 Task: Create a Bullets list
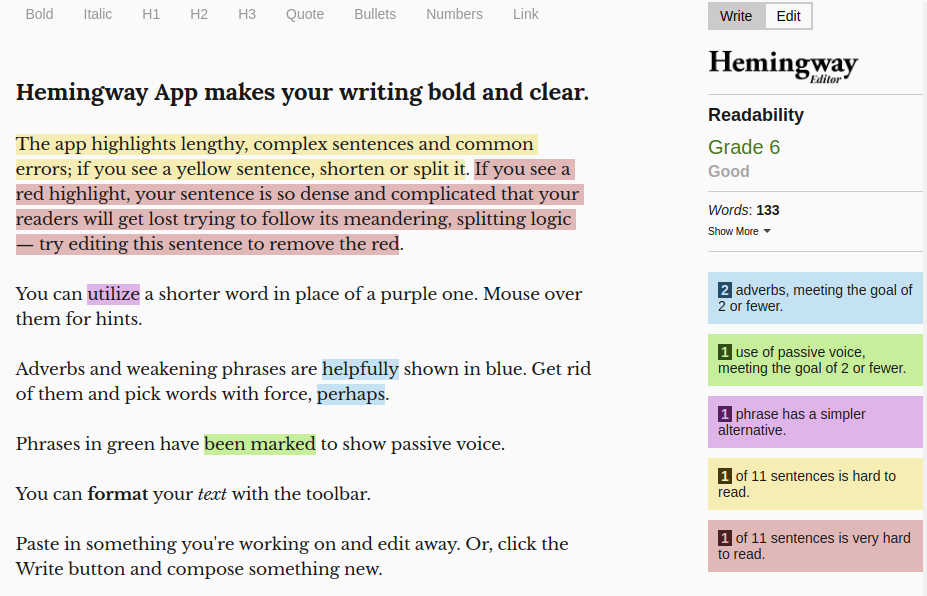(x=375, y=14)
